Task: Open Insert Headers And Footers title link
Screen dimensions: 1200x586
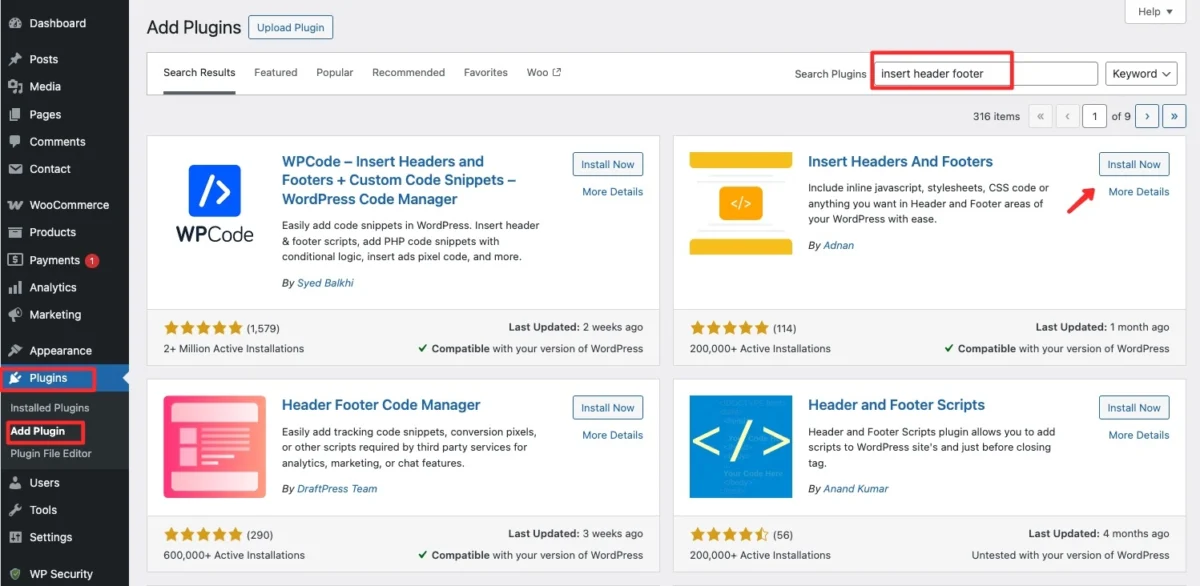Action: [900, 162]
